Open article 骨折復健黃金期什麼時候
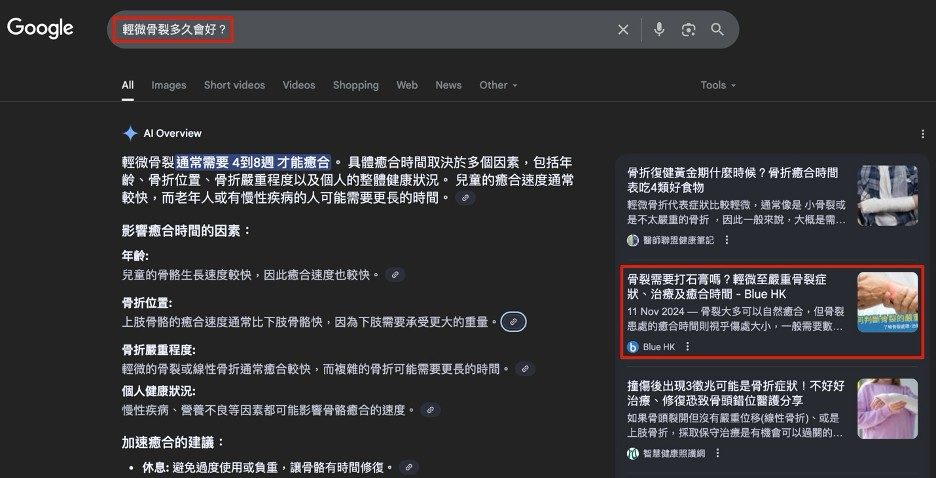936x478 pixels. pyautogui.click(x=733, y=180)
